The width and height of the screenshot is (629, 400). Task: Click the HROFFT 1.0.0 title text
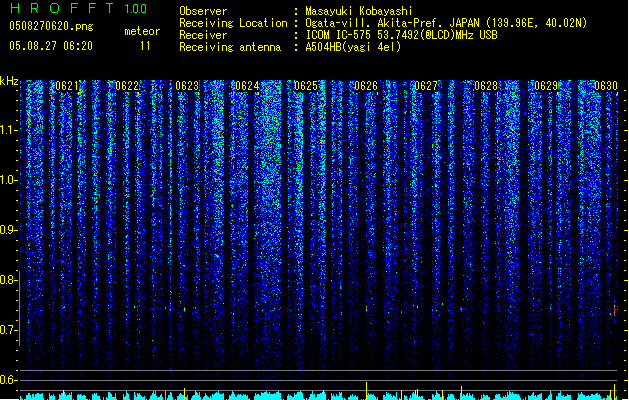pos(79,8)
